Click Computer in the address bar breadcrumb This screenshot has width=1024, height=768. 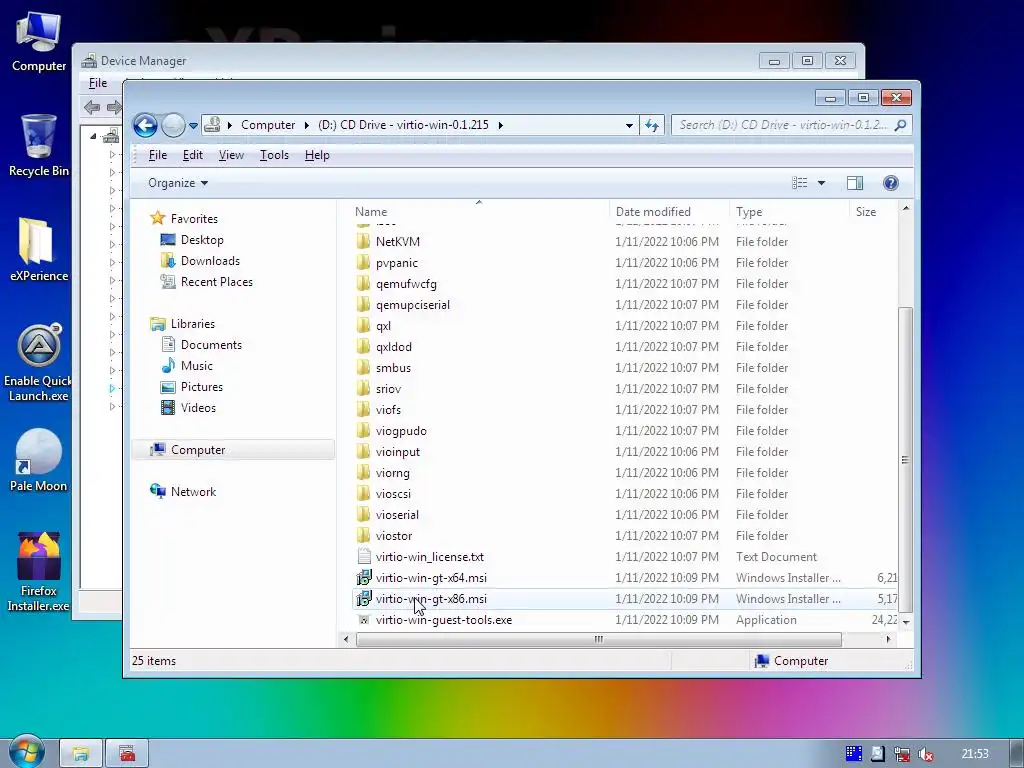click(268, 125)
